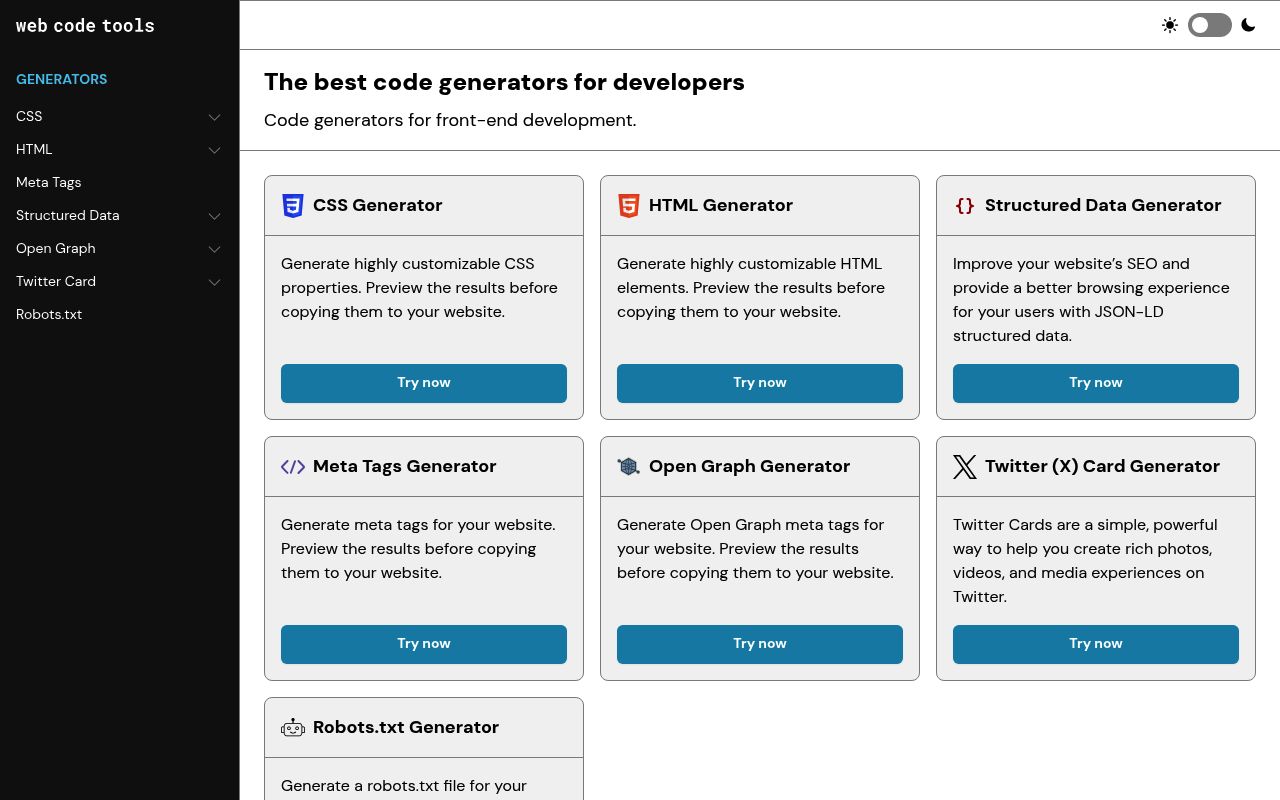Select Robots.txt from the sidebar
The image size is (1280, 800).
(48, 314)
